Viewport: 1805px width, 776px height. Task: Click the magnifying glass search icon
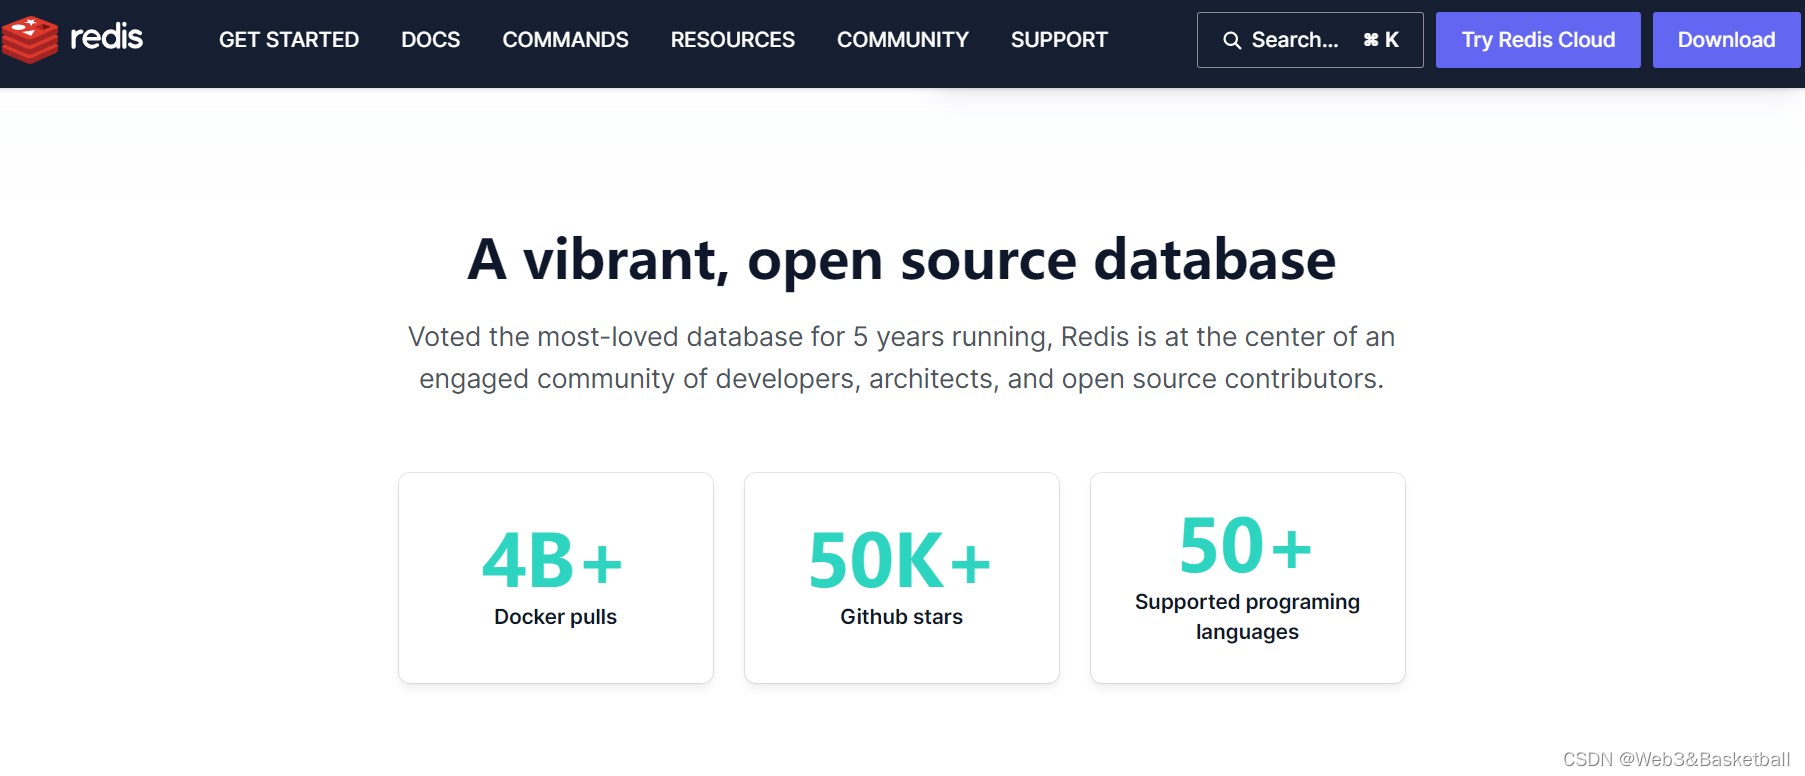[1232, 40]
